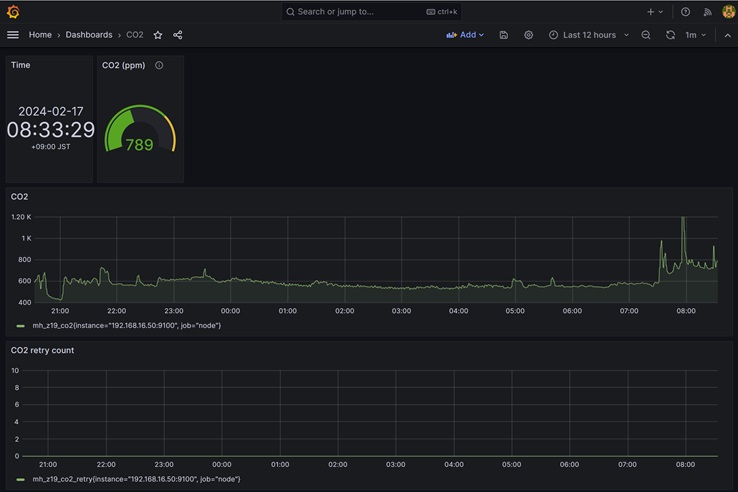Navigate to Dashboards breadcrumb
The width and height of the screenshot is (738, 492).
click(89, 35)
